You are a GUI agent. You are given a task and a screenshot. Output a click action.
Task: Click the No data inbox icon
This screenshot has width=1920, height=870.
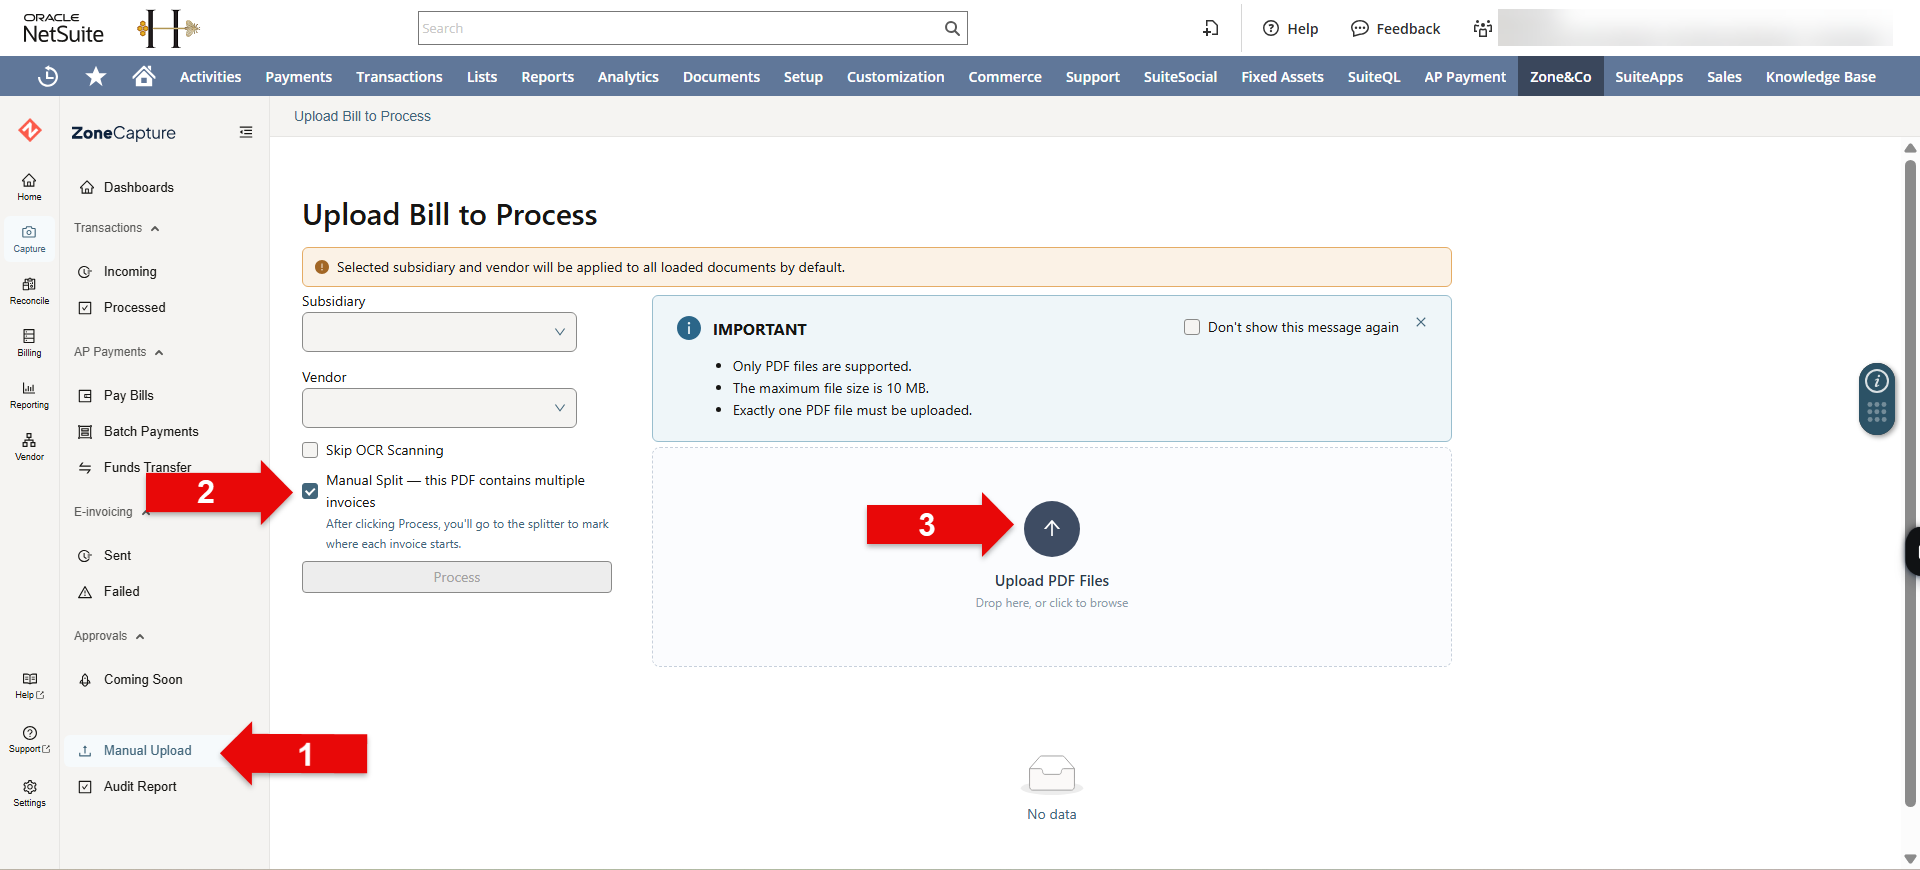(x=1052, y=774)
